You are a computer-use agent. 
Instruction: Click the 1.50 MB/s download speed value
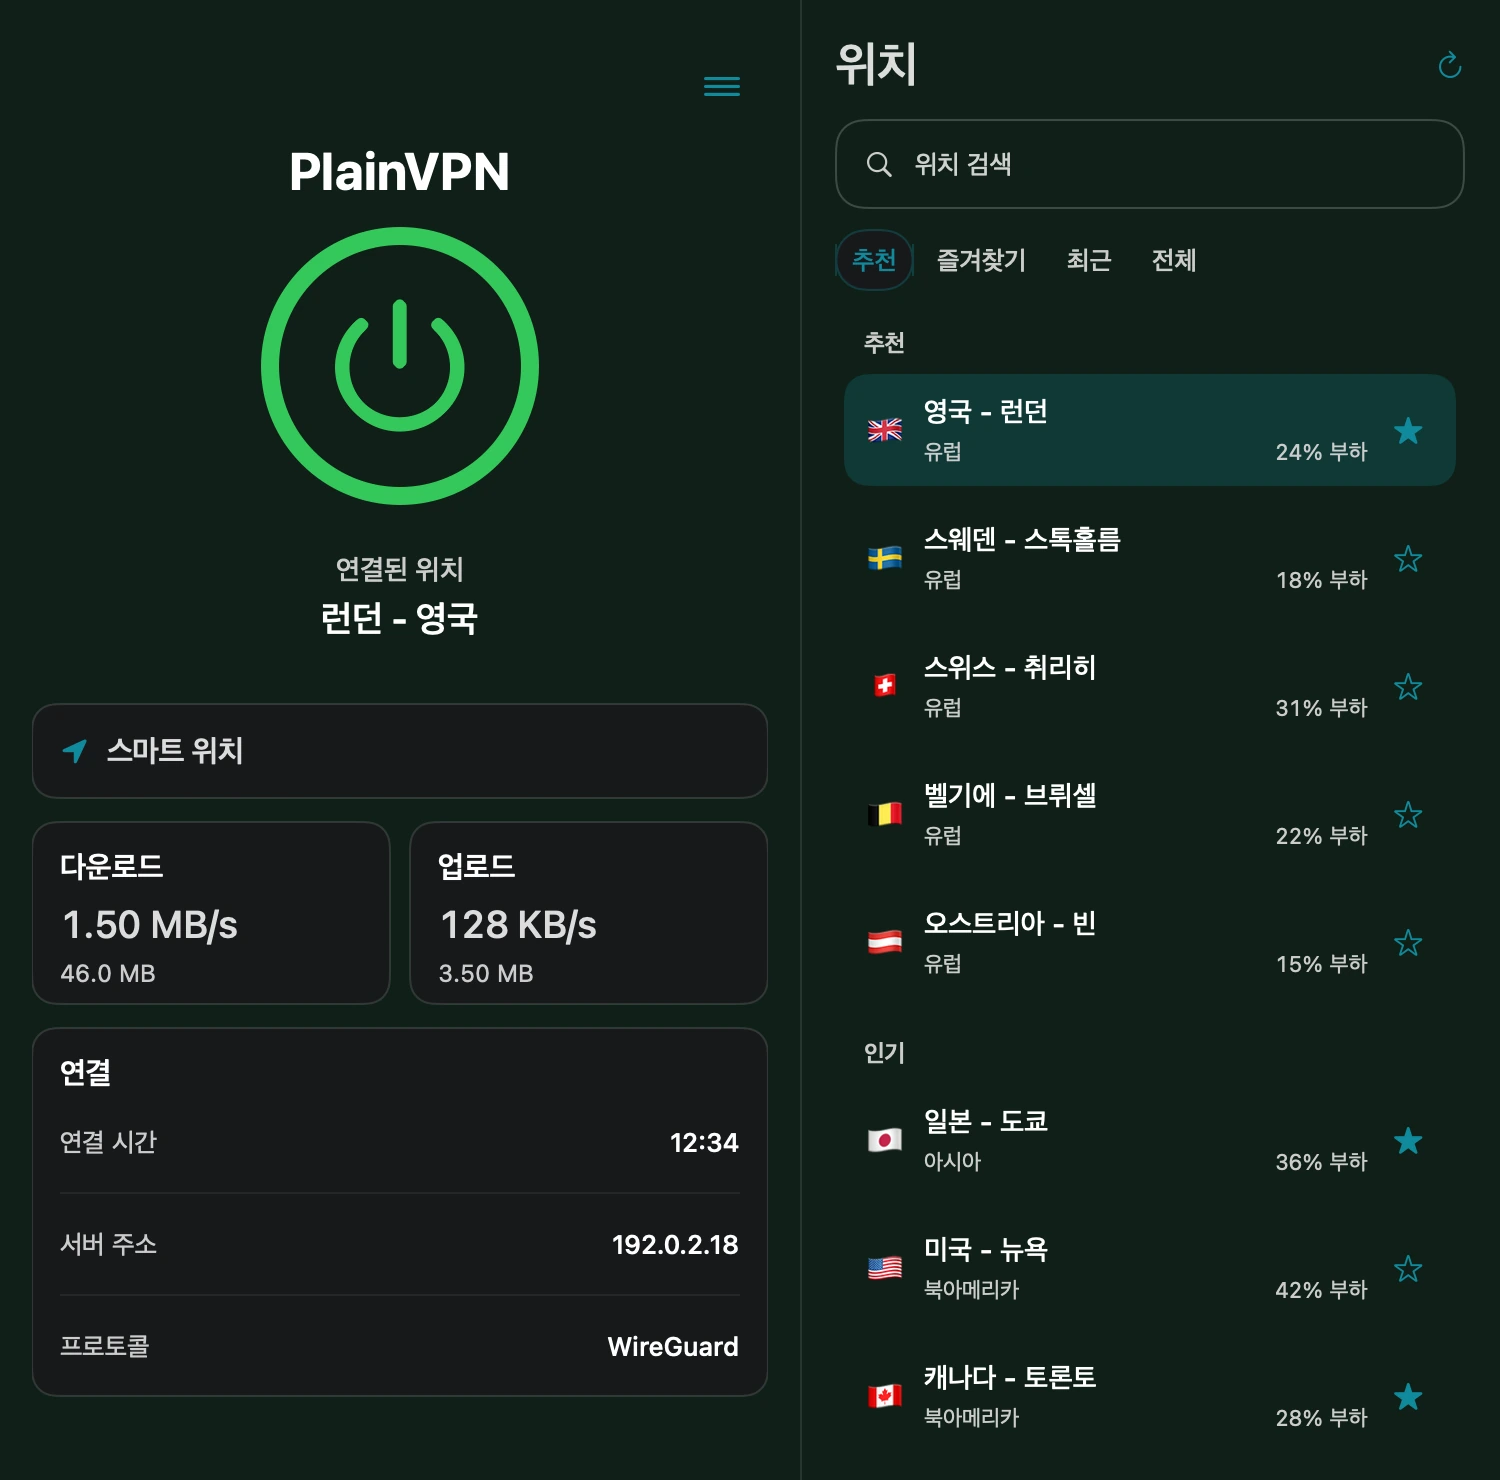[x=150, y=925]
